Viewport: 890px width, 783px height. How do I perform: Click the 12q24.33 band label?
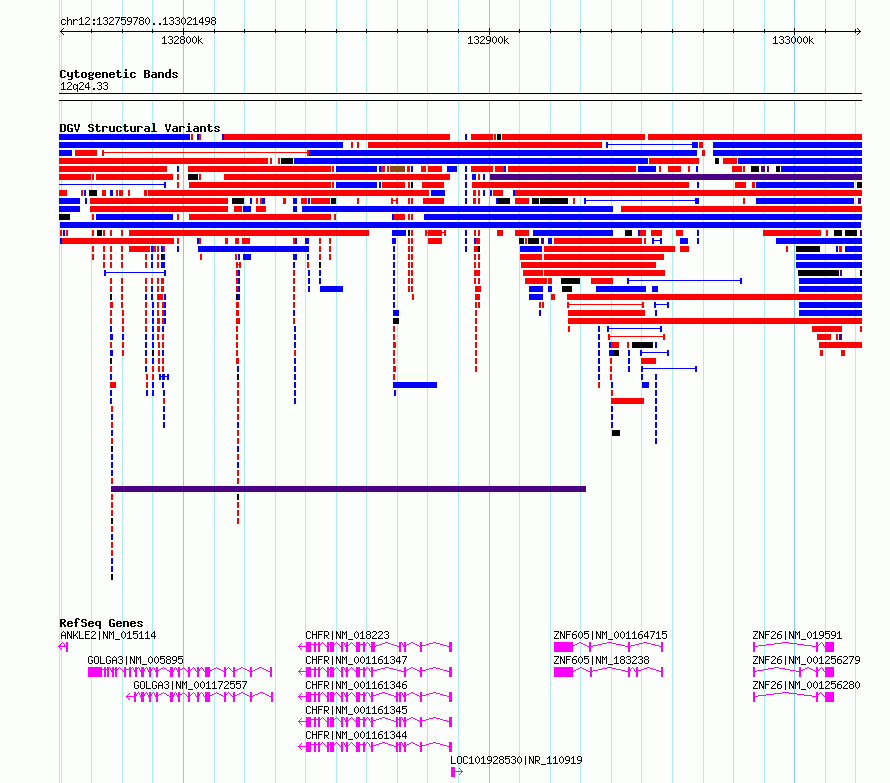pos(84,86)
